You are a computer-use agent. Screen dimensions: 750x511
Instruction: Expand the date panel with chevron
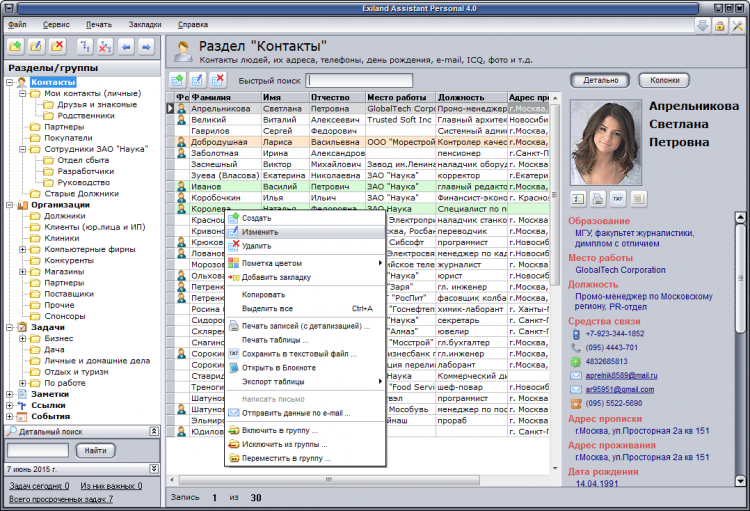tap(153, 468)
